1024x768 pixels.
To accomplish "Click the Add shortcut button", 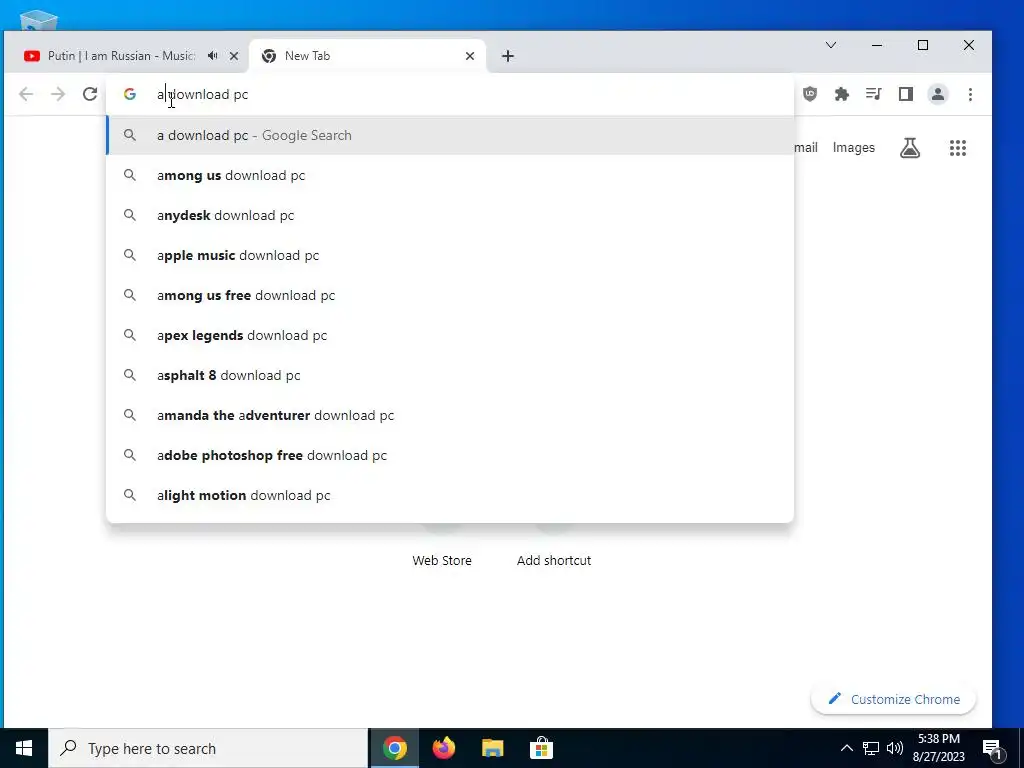I will (554, 560).
